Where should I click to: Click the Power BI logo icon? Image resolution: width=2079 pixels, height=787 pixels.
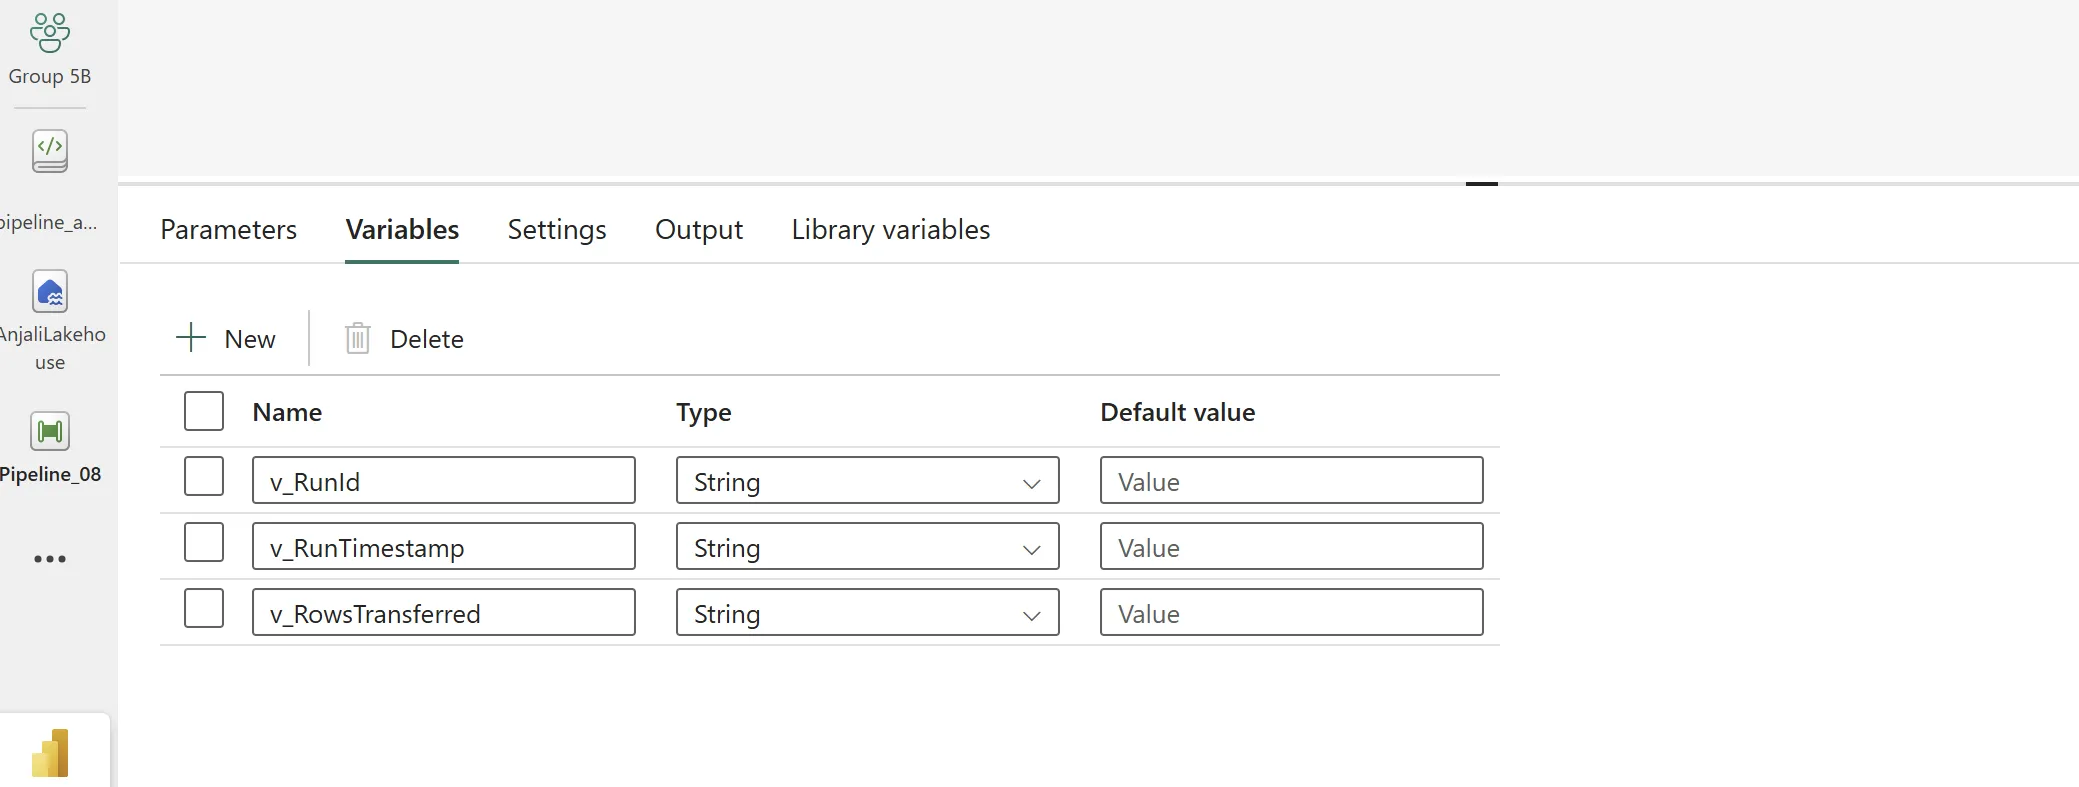click(x=51, y=753)
